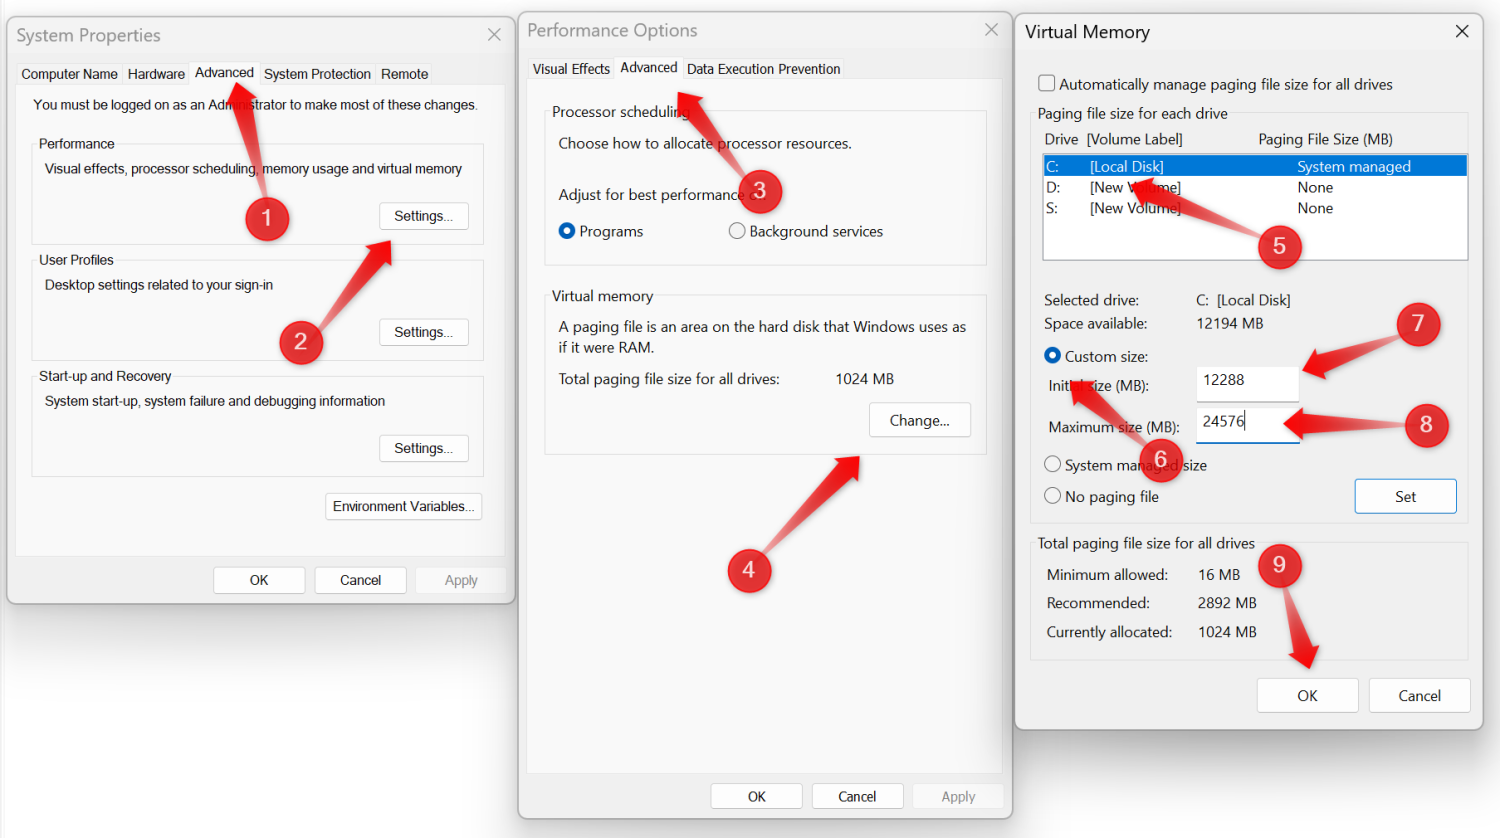Switch to Visual Effects tab
This screenshot has width=1500, height=838.
(570, 69)
